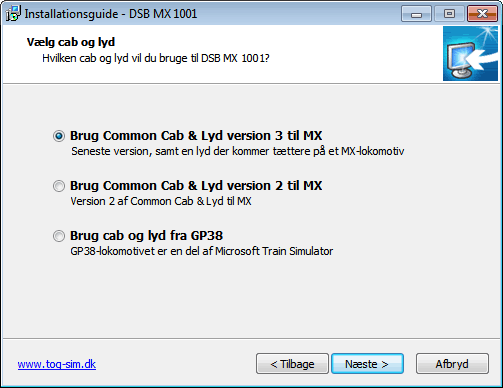Close the installer window
503x388 pixels.
pos(482,14)
